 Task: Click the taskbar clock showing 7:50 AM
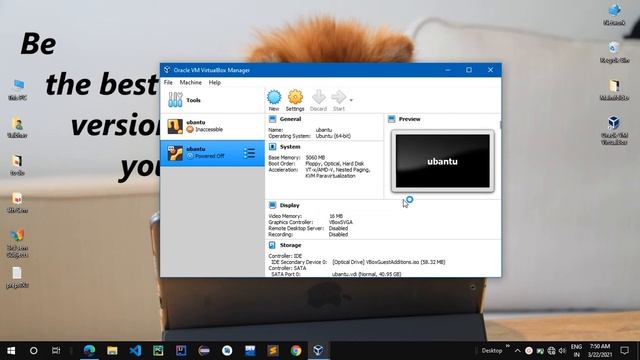[600, 351]
